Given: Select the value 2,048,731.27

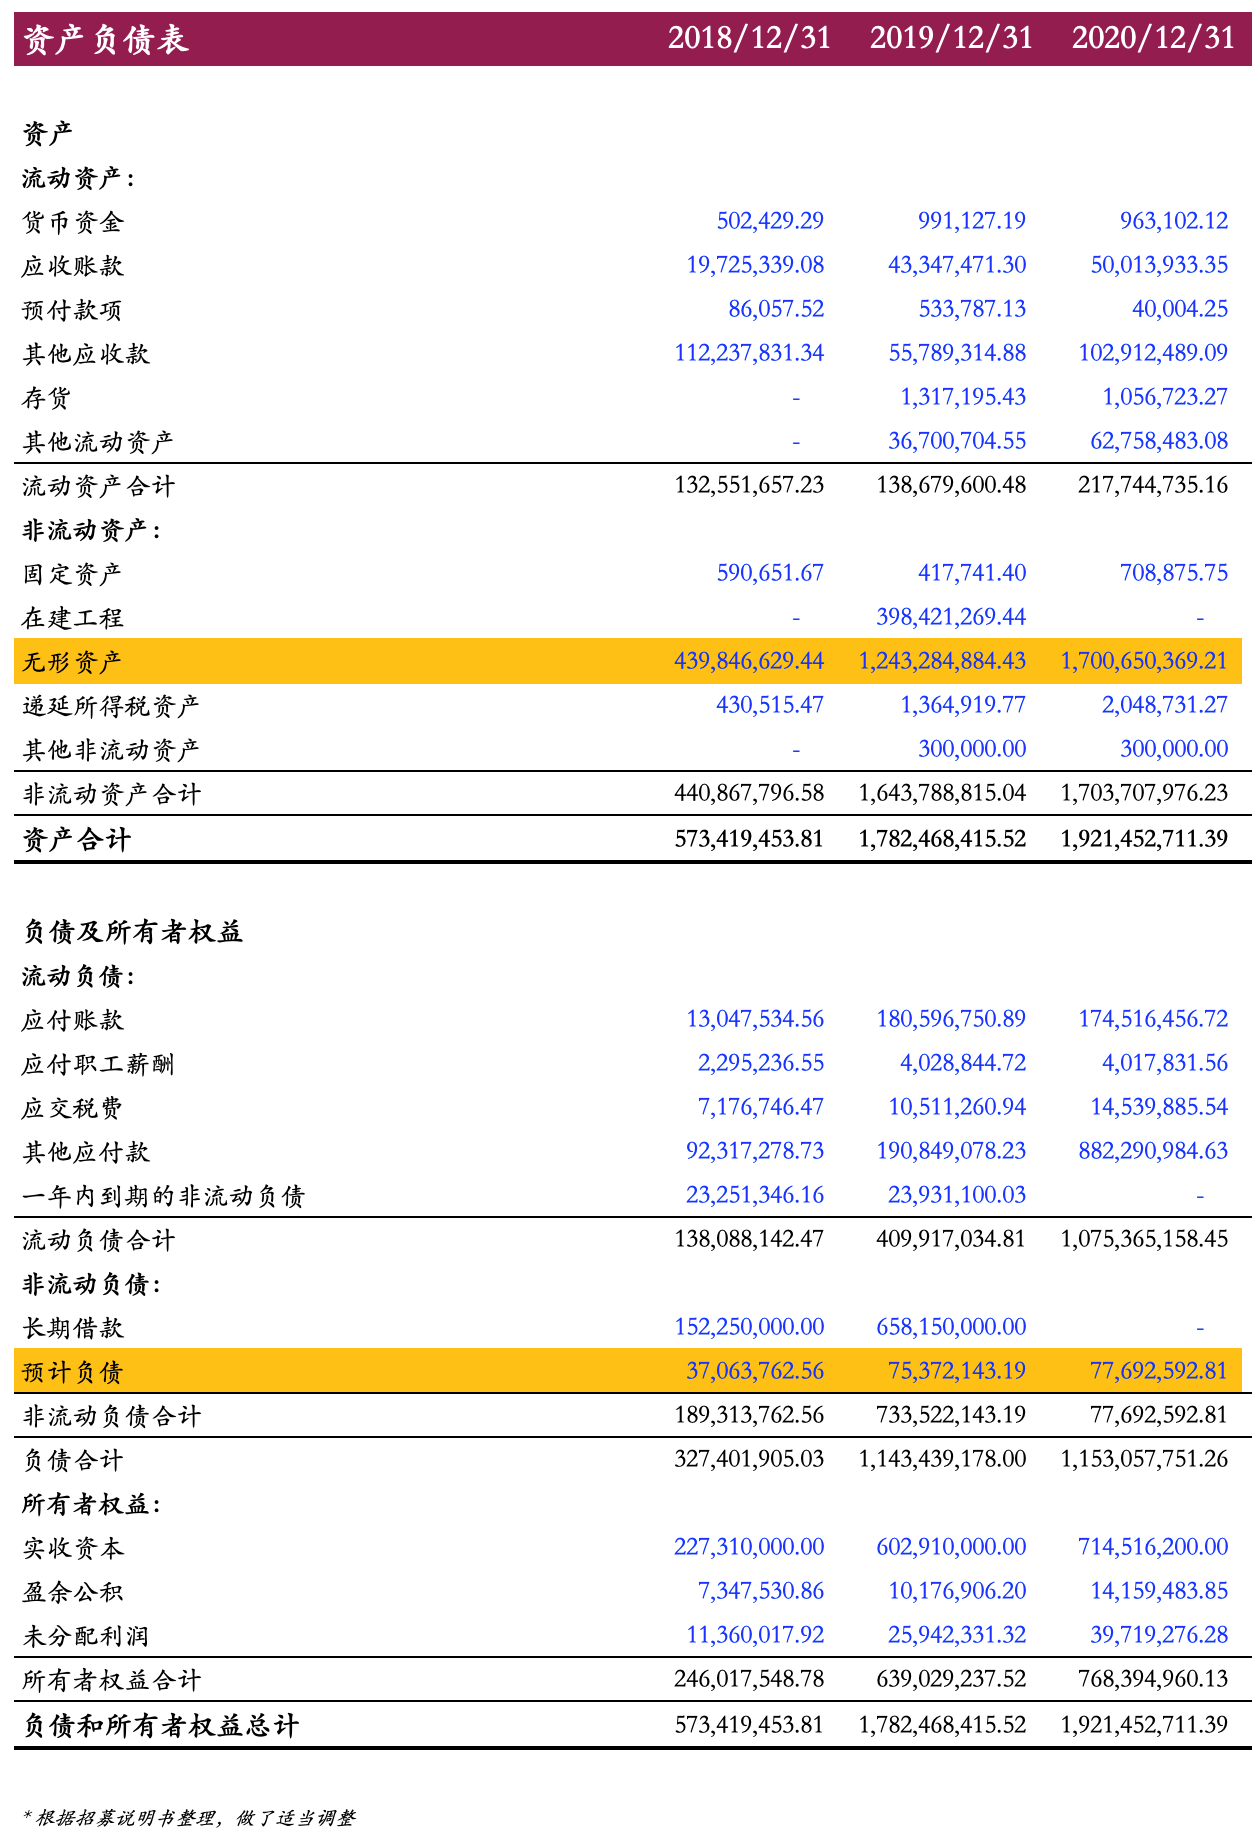Looking at the screenshot, I should (1165, 705).
